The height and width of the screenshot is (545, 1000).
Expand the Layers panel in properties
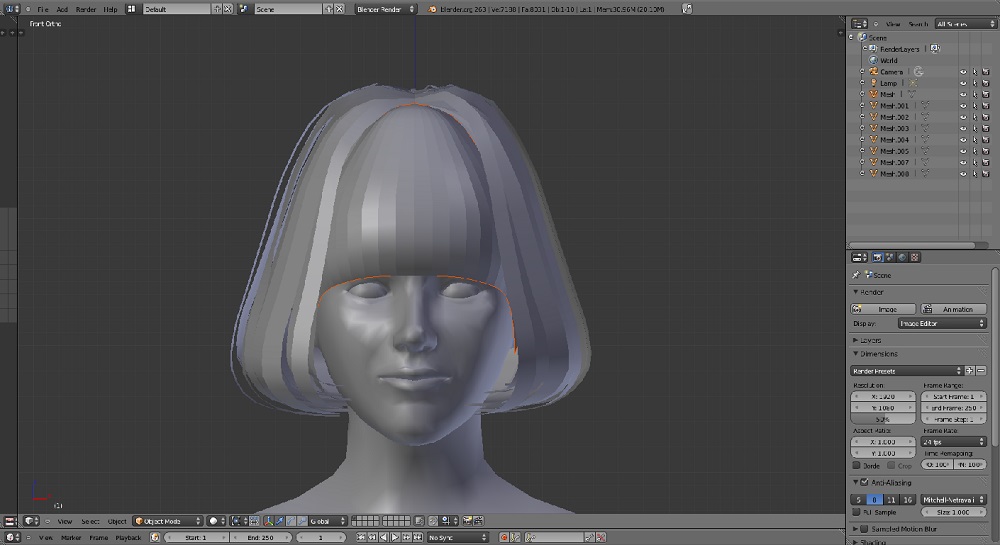pos(871,340)
